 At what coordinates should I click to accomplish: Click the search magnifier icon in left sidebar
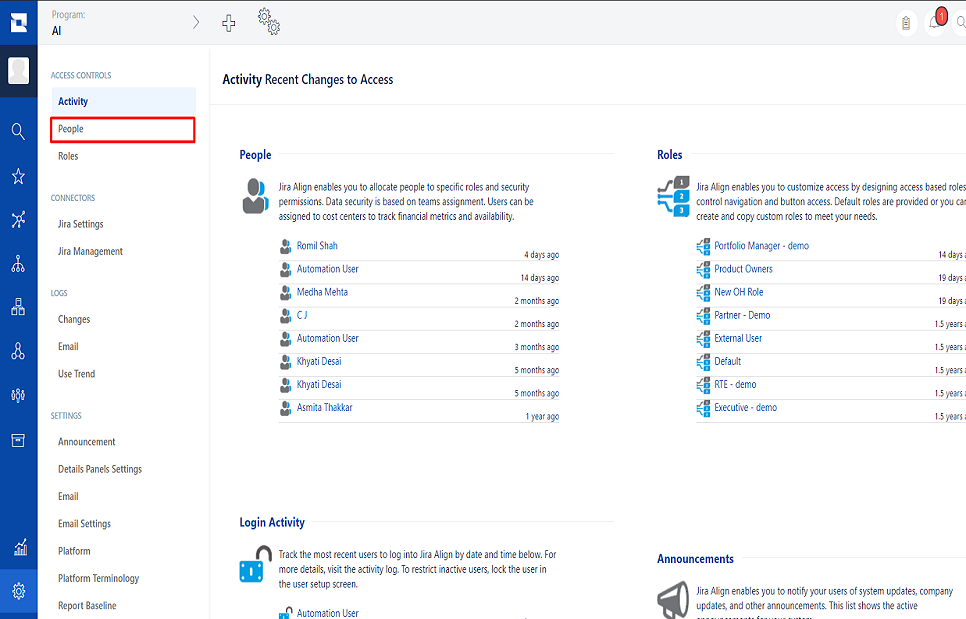point(18,131)
